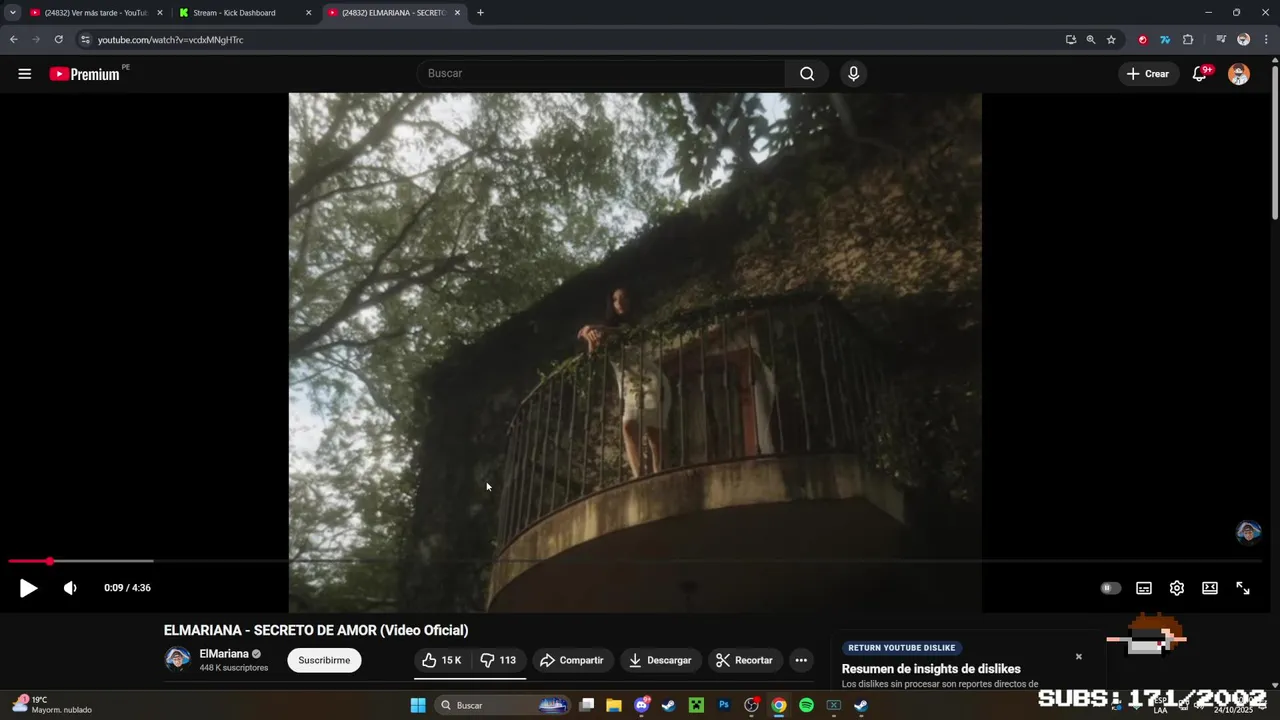Click the search magnifier button
Screen dimensions: 1280x720
[x=807, y=74]
